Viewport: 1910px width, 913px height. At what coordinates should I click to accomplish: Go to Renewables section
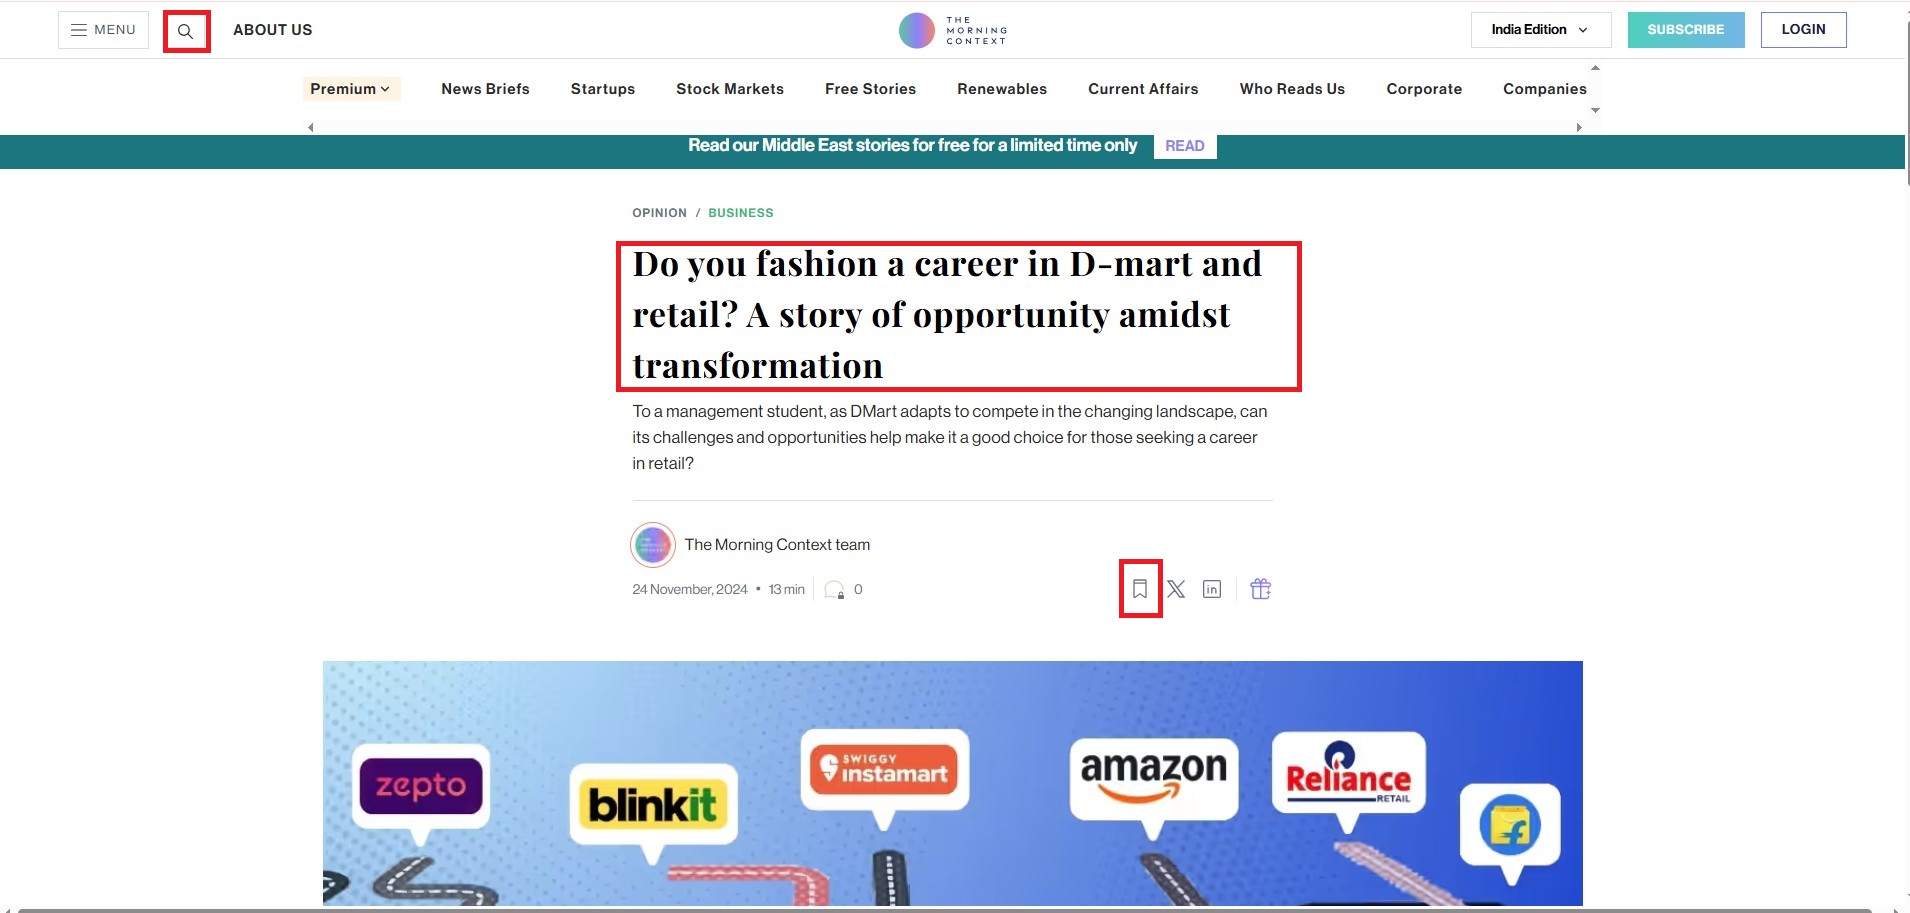(1002, 89)
